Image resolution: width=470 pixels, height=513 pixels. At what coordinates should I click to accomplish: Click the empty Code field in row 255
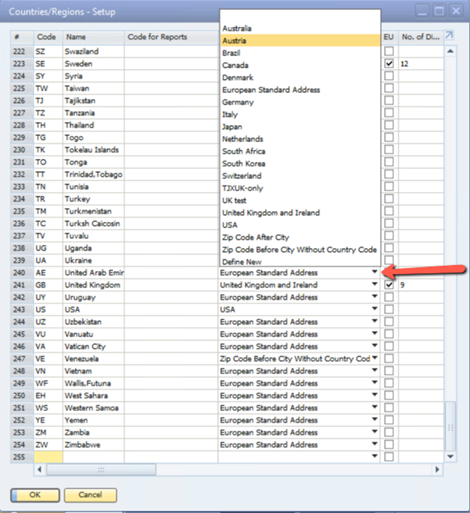tap(48, 457)
